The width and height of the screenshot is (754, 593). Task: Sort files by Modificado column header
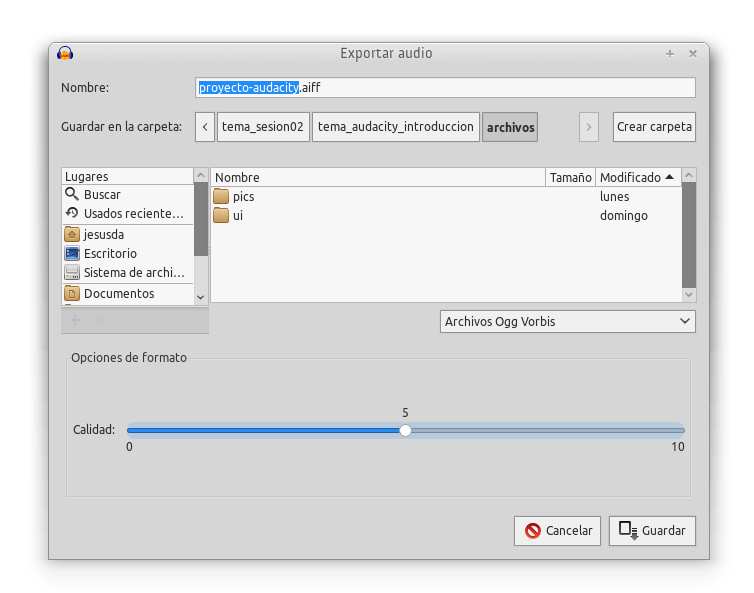(x=637, y=177)
